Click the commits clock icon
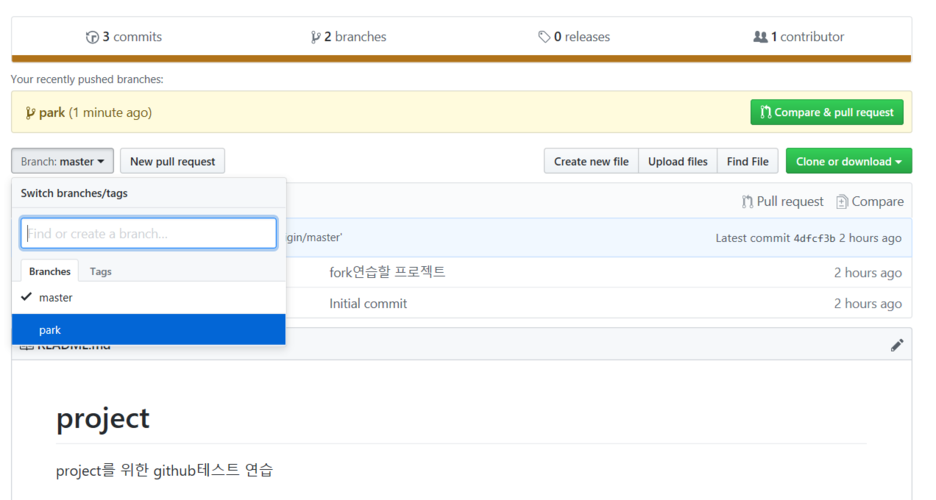The image size is (936, 500). pos(92,38)
